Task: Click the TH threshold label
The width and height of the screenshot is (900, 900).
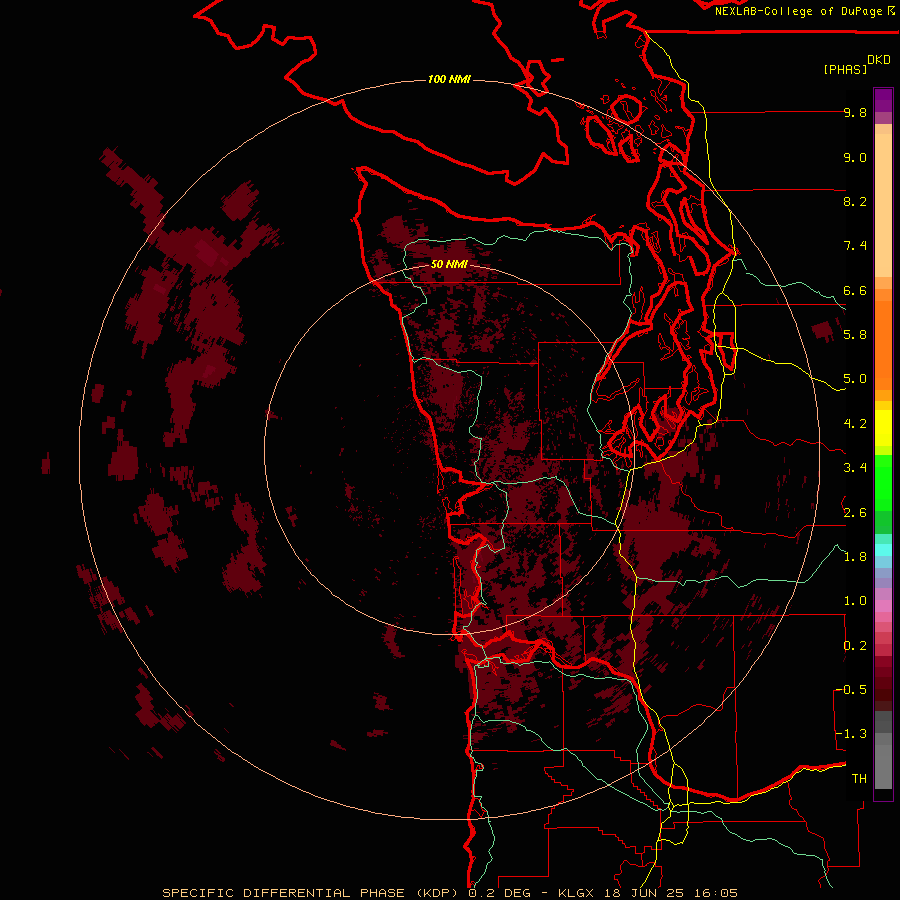Action: pyautogui.click(x=859, y=779)
